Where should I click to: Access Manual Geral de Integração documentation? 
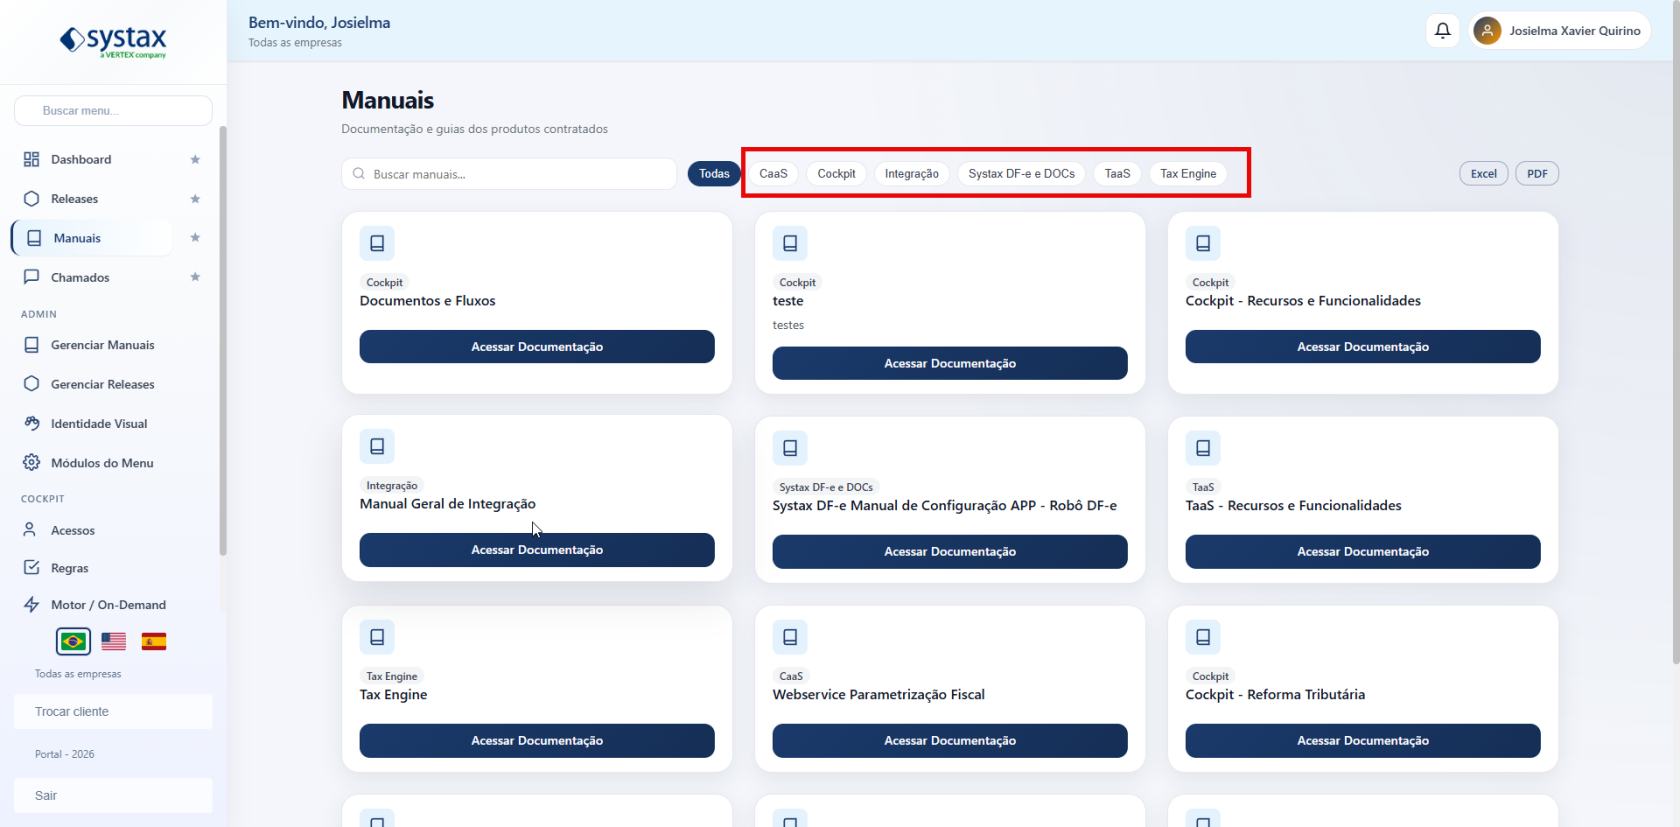tap(537, 550)
